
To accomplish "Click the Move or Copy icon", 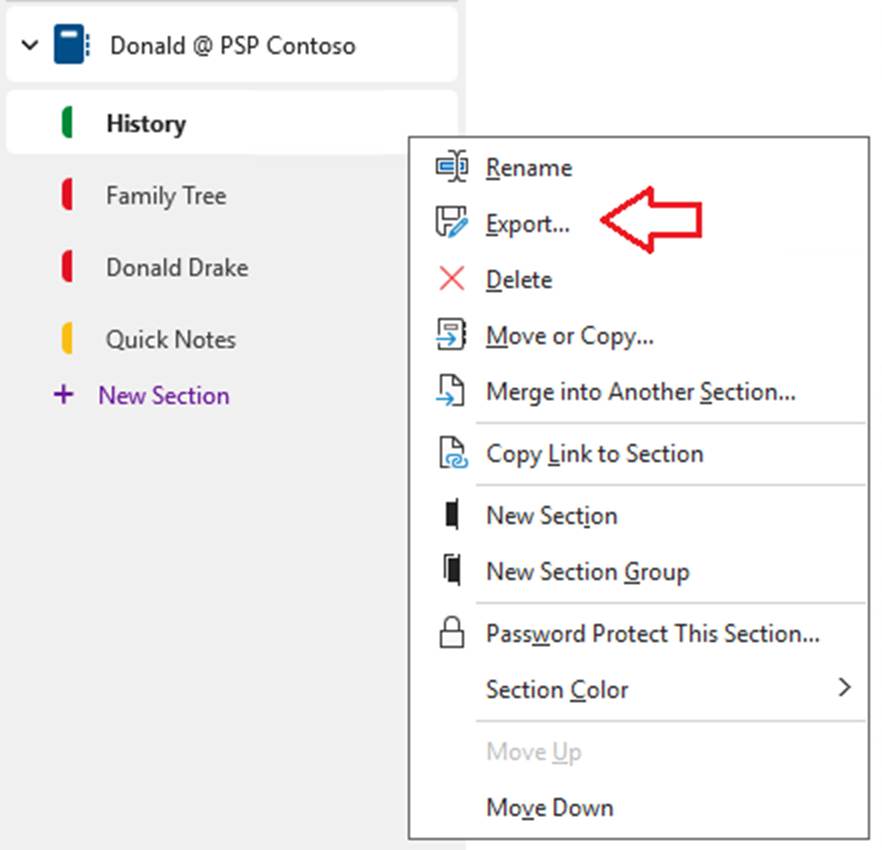I will click(x=452, y=335).
